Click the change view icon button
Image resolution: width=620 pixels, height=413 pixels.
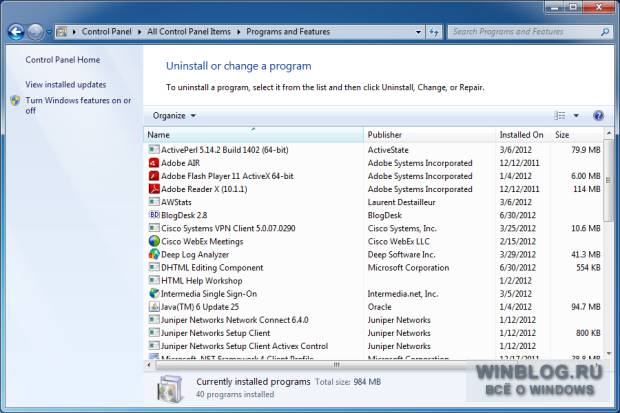pos(560,116)
